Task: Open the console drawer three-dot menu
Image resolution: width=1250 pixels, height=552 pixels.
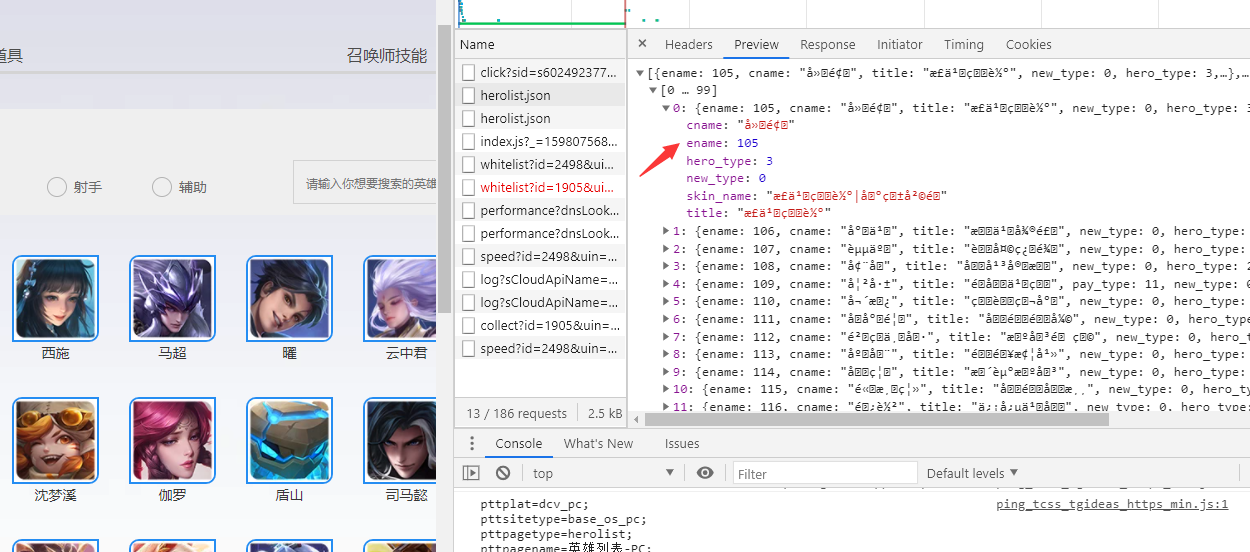Action: tap(470, 444)
